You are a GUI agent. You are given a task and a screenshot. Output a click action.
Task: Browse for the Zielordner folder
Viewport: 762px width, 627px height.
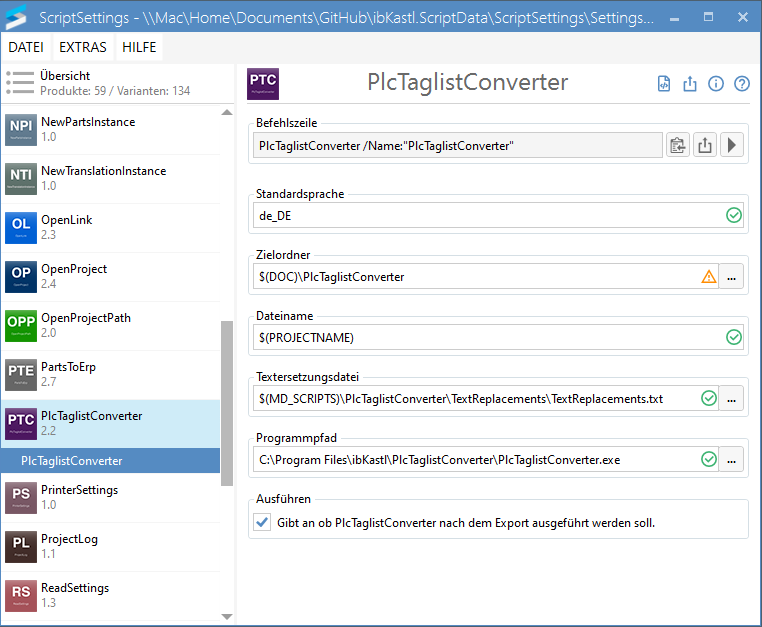coord(732,277)
